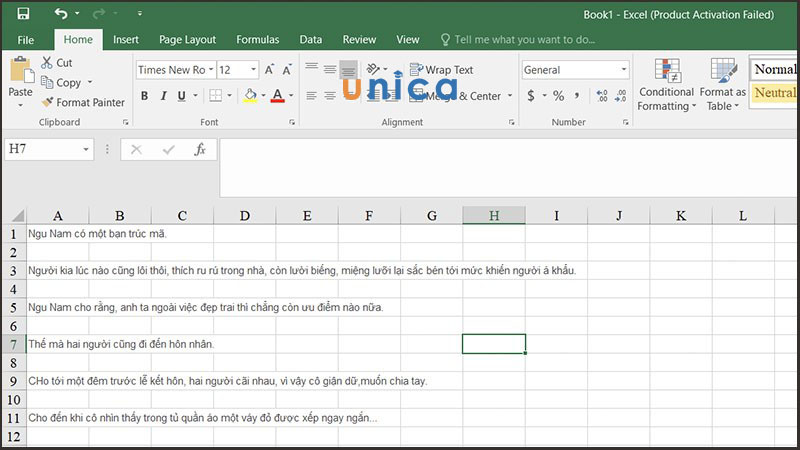Expand the Font Color dropdown arrow
The image size is (800, 450).
click(x=291, y=95)
